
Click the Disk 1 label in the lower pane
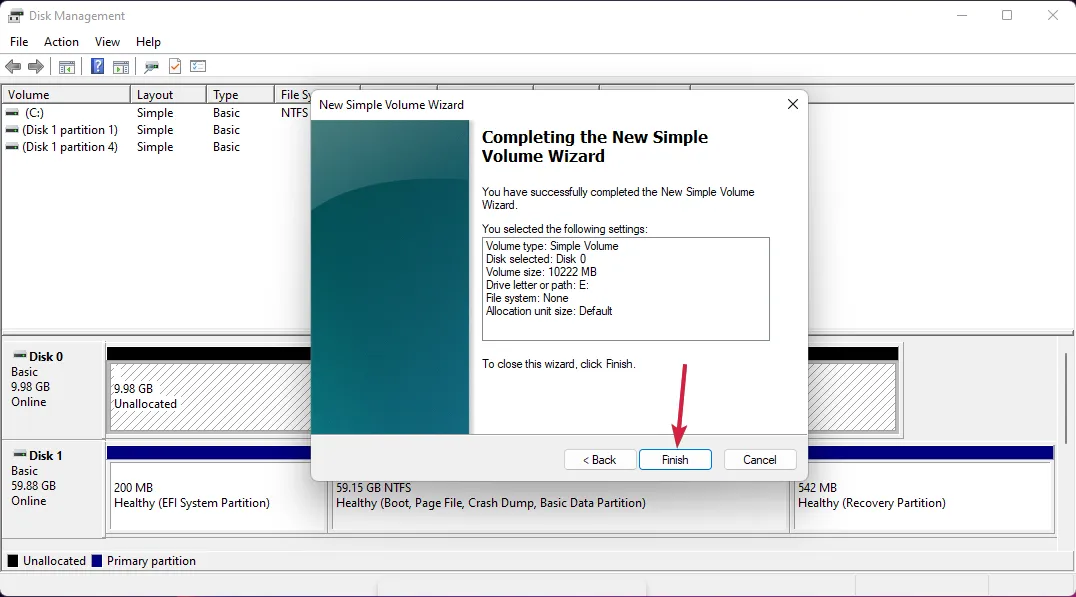[45, 456]
